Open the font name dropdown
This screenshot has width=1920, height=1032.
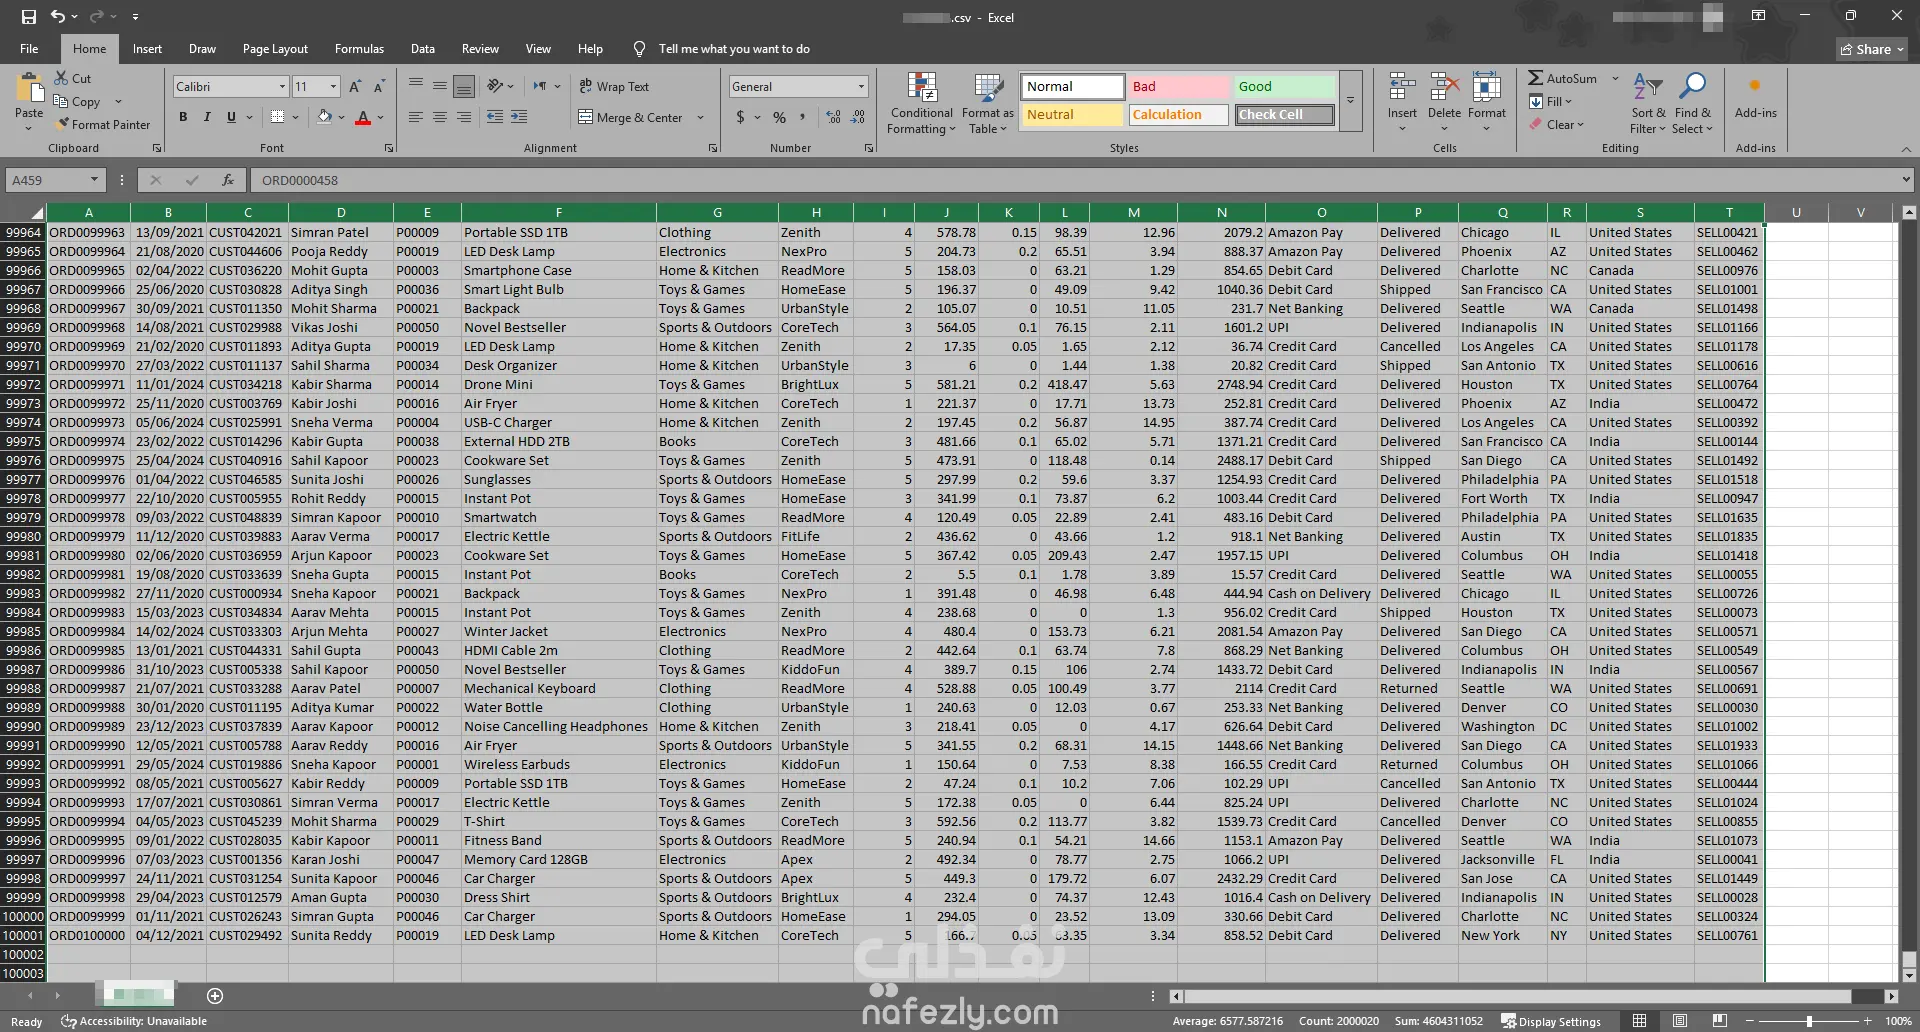[x=282, y=87]
